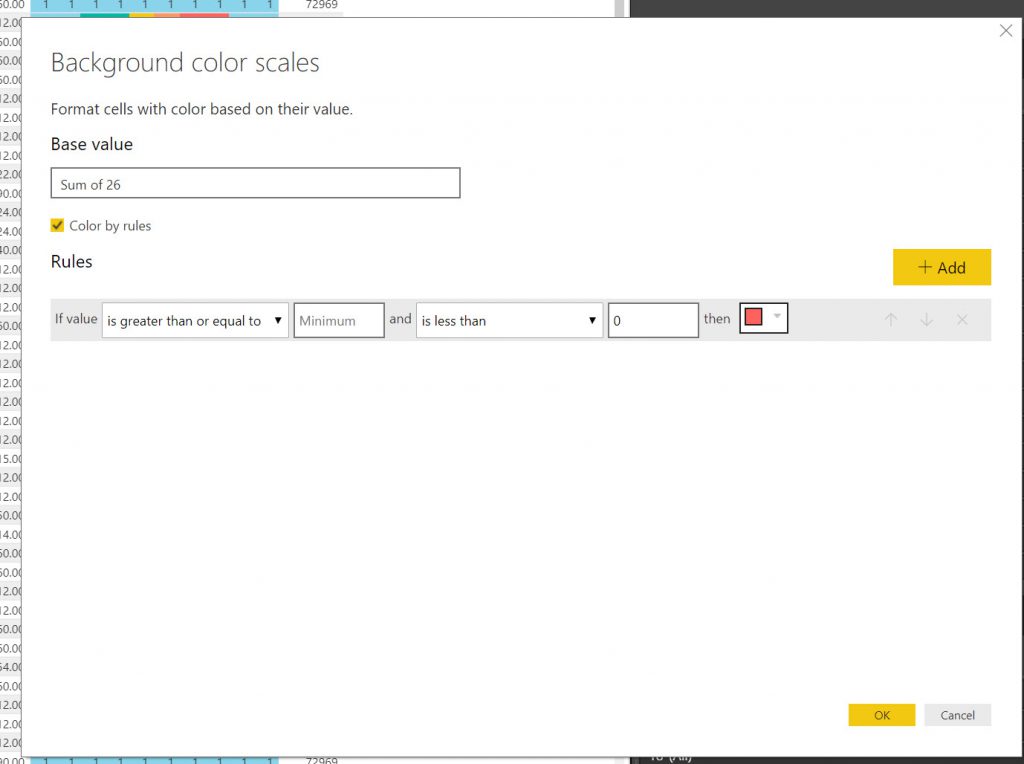Delete the rule using the X icon
This screenshot has height=764, width=1024.
pos(962,320)
